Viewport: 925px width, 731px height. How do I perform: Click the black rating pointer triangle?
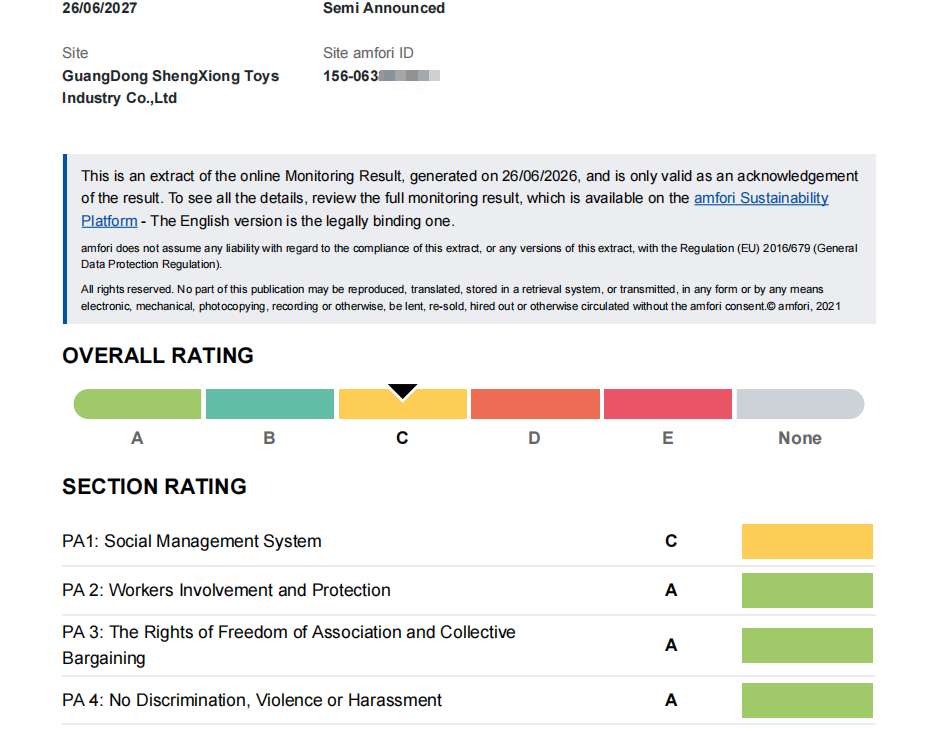(x=402, y=391)
